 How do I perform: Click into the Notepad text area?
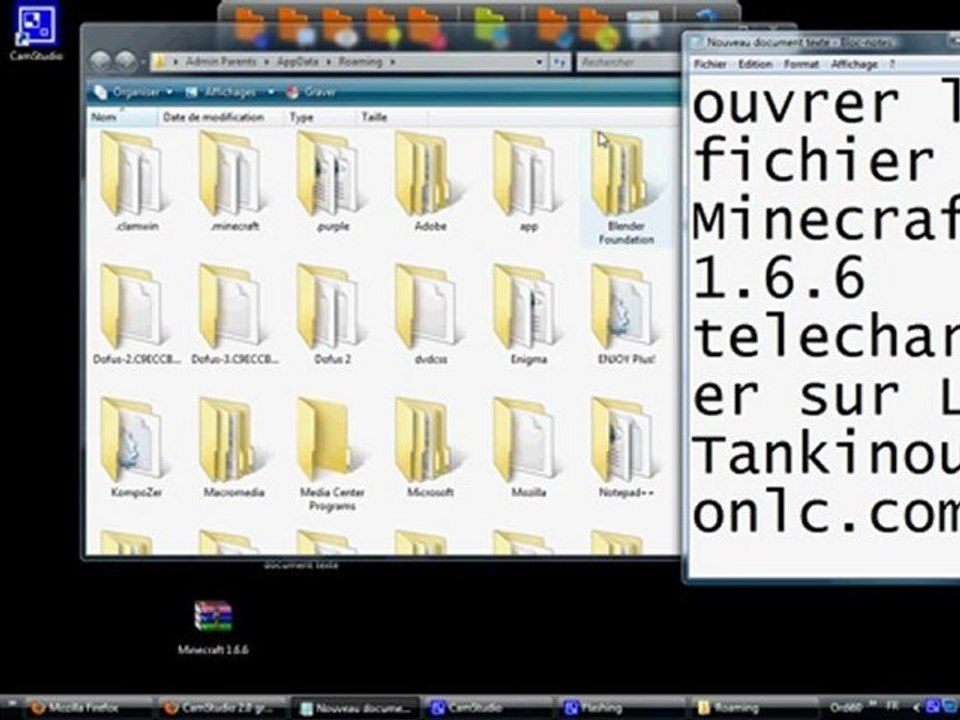(824, 326)
